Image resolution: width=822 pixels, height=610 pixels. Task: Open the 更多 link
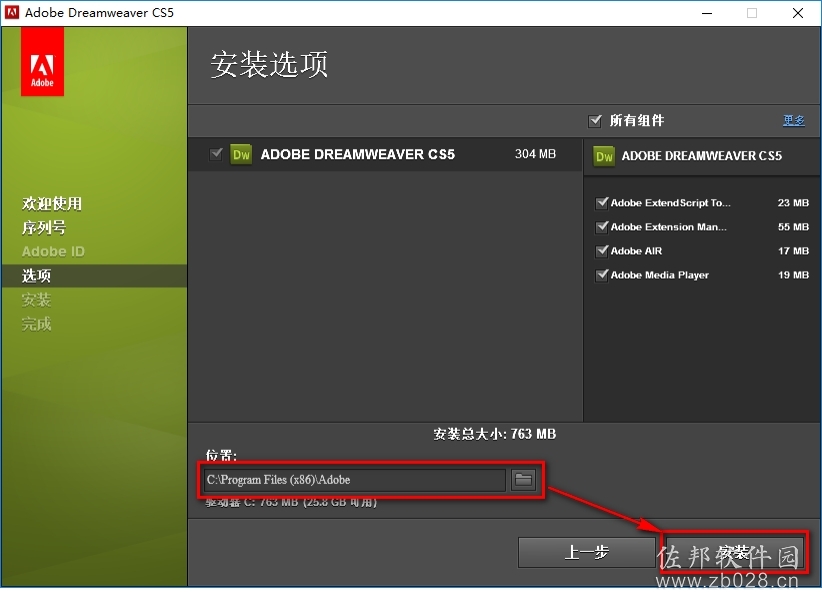pos(794,121)
